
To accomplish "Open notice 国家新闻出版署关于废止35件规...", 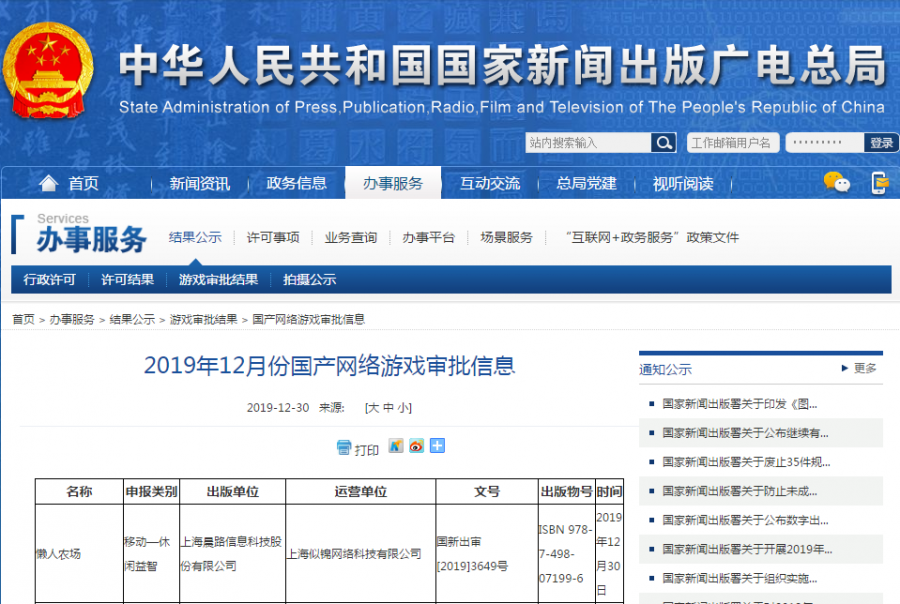I will click(x=746, y=462).
